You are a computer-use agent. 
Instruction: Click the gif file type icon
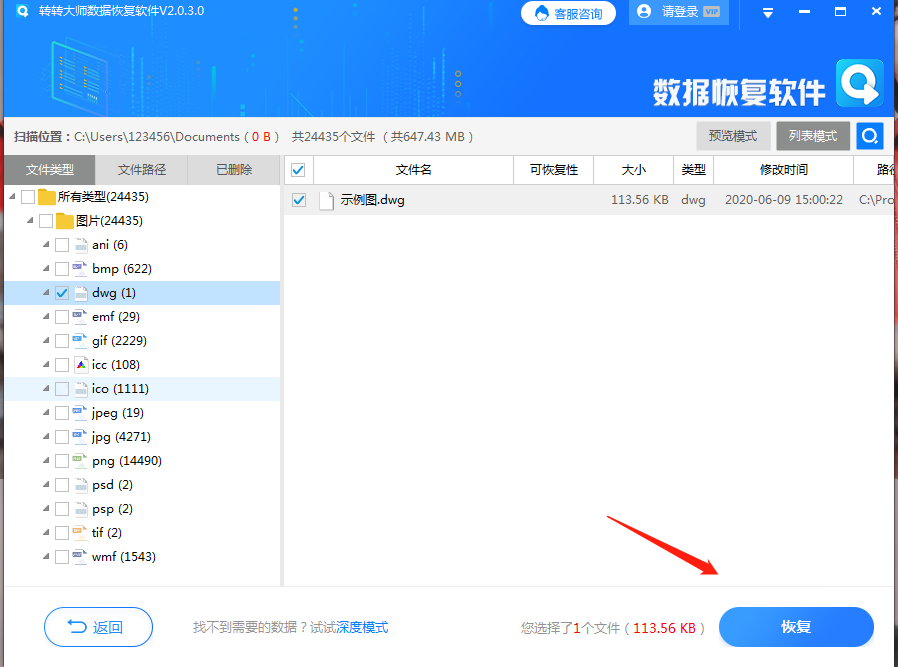80,341
